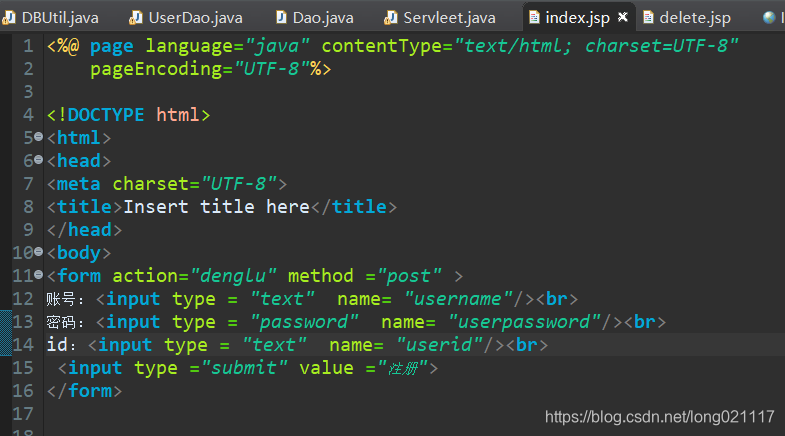The image size is (785, 436).
Task: Close the index.jsp tab
Action: tap(623, 18)
